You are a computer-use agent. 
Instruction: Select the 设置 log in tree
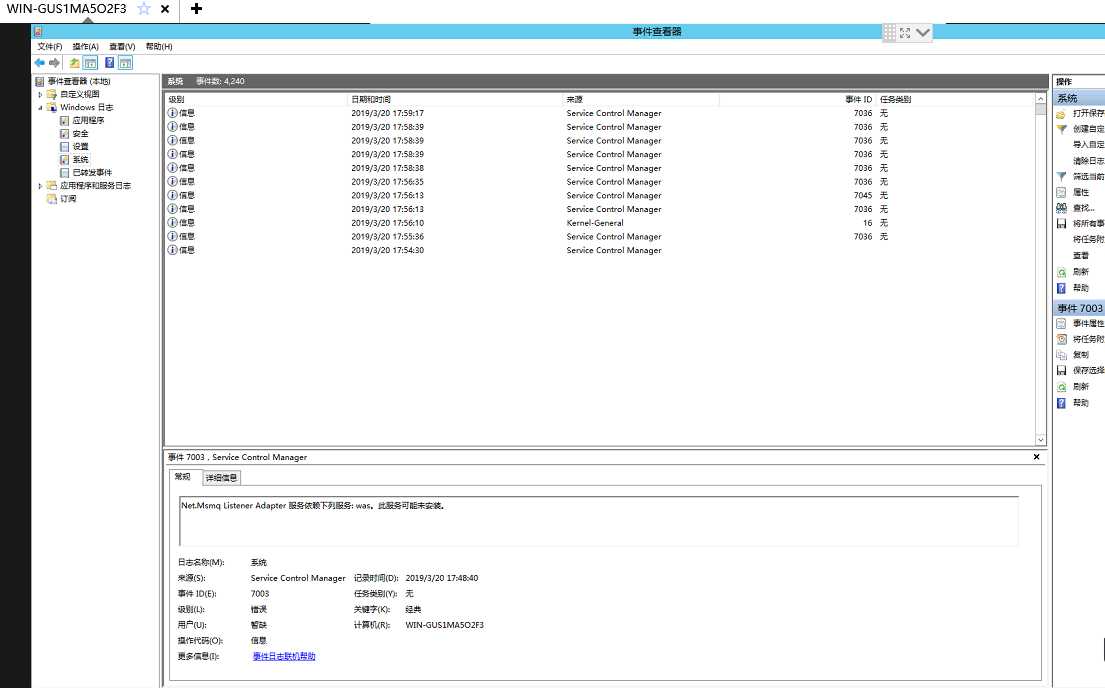80,147
